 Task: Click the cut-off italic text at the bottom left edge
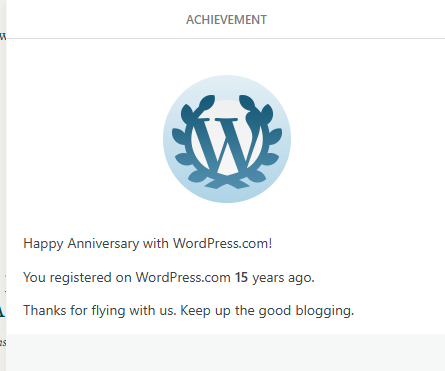(3, 342)
